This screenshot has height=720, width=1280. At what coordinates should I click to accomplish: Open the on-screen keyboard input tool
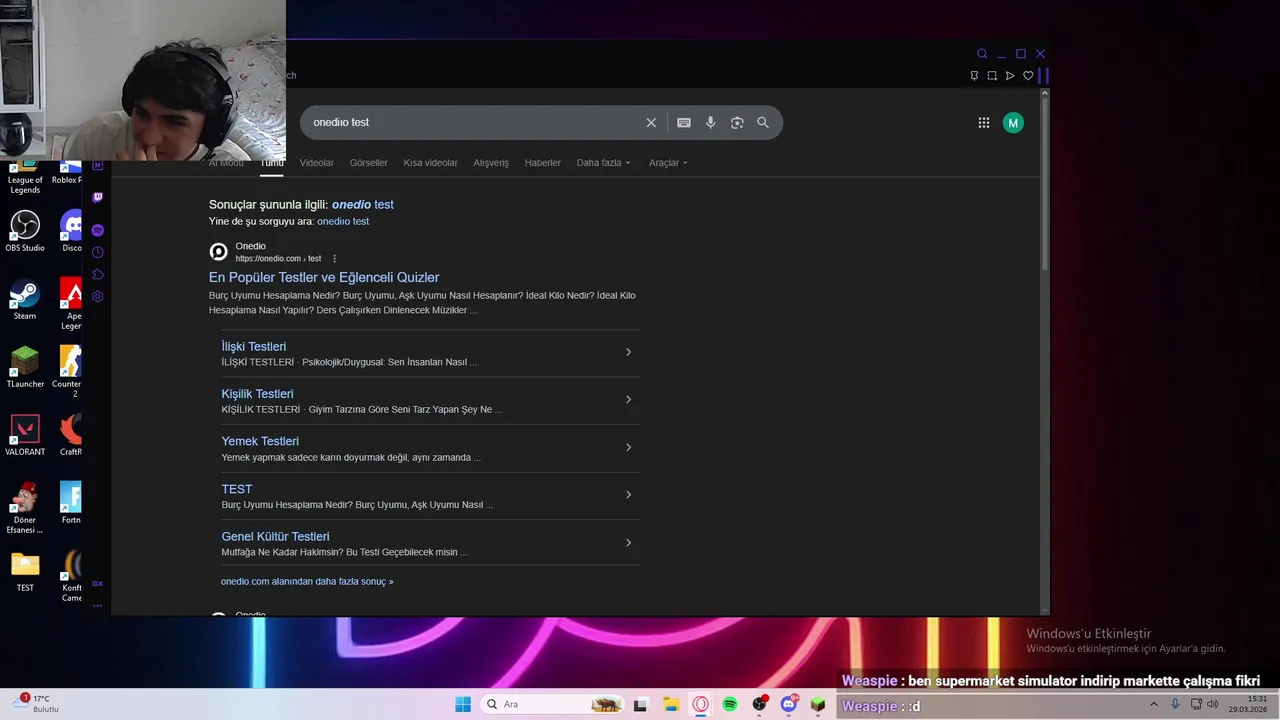[684, 122]
